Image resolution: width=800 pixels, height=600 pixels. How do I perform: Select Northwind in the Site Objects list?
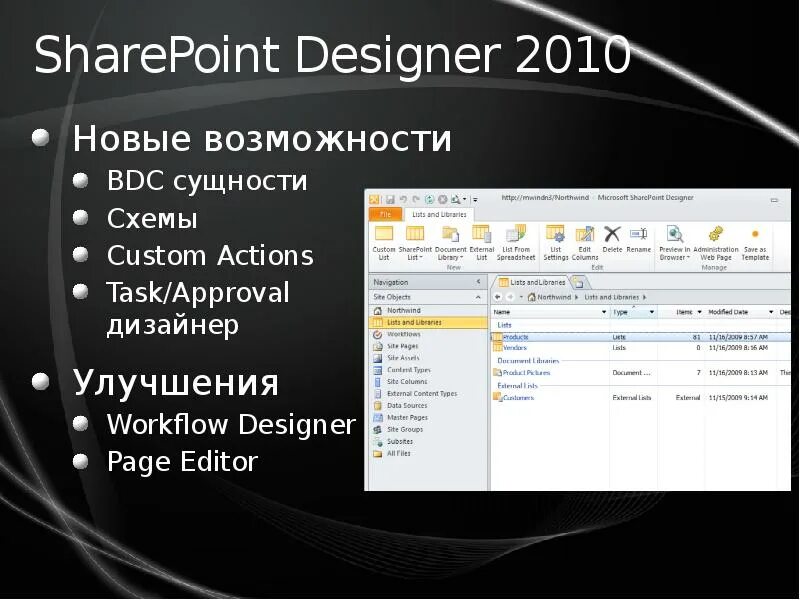428,310
